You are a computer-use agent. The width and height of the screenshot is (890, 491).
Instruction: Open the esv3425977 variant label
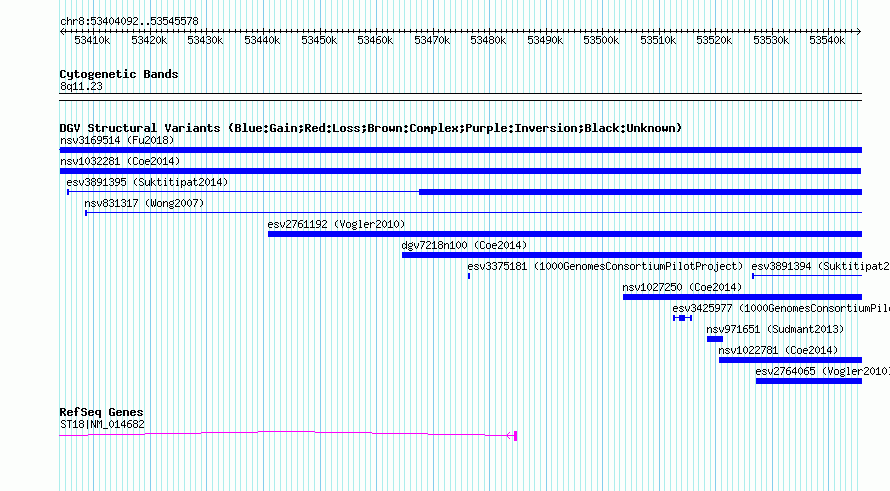point(781,308)
